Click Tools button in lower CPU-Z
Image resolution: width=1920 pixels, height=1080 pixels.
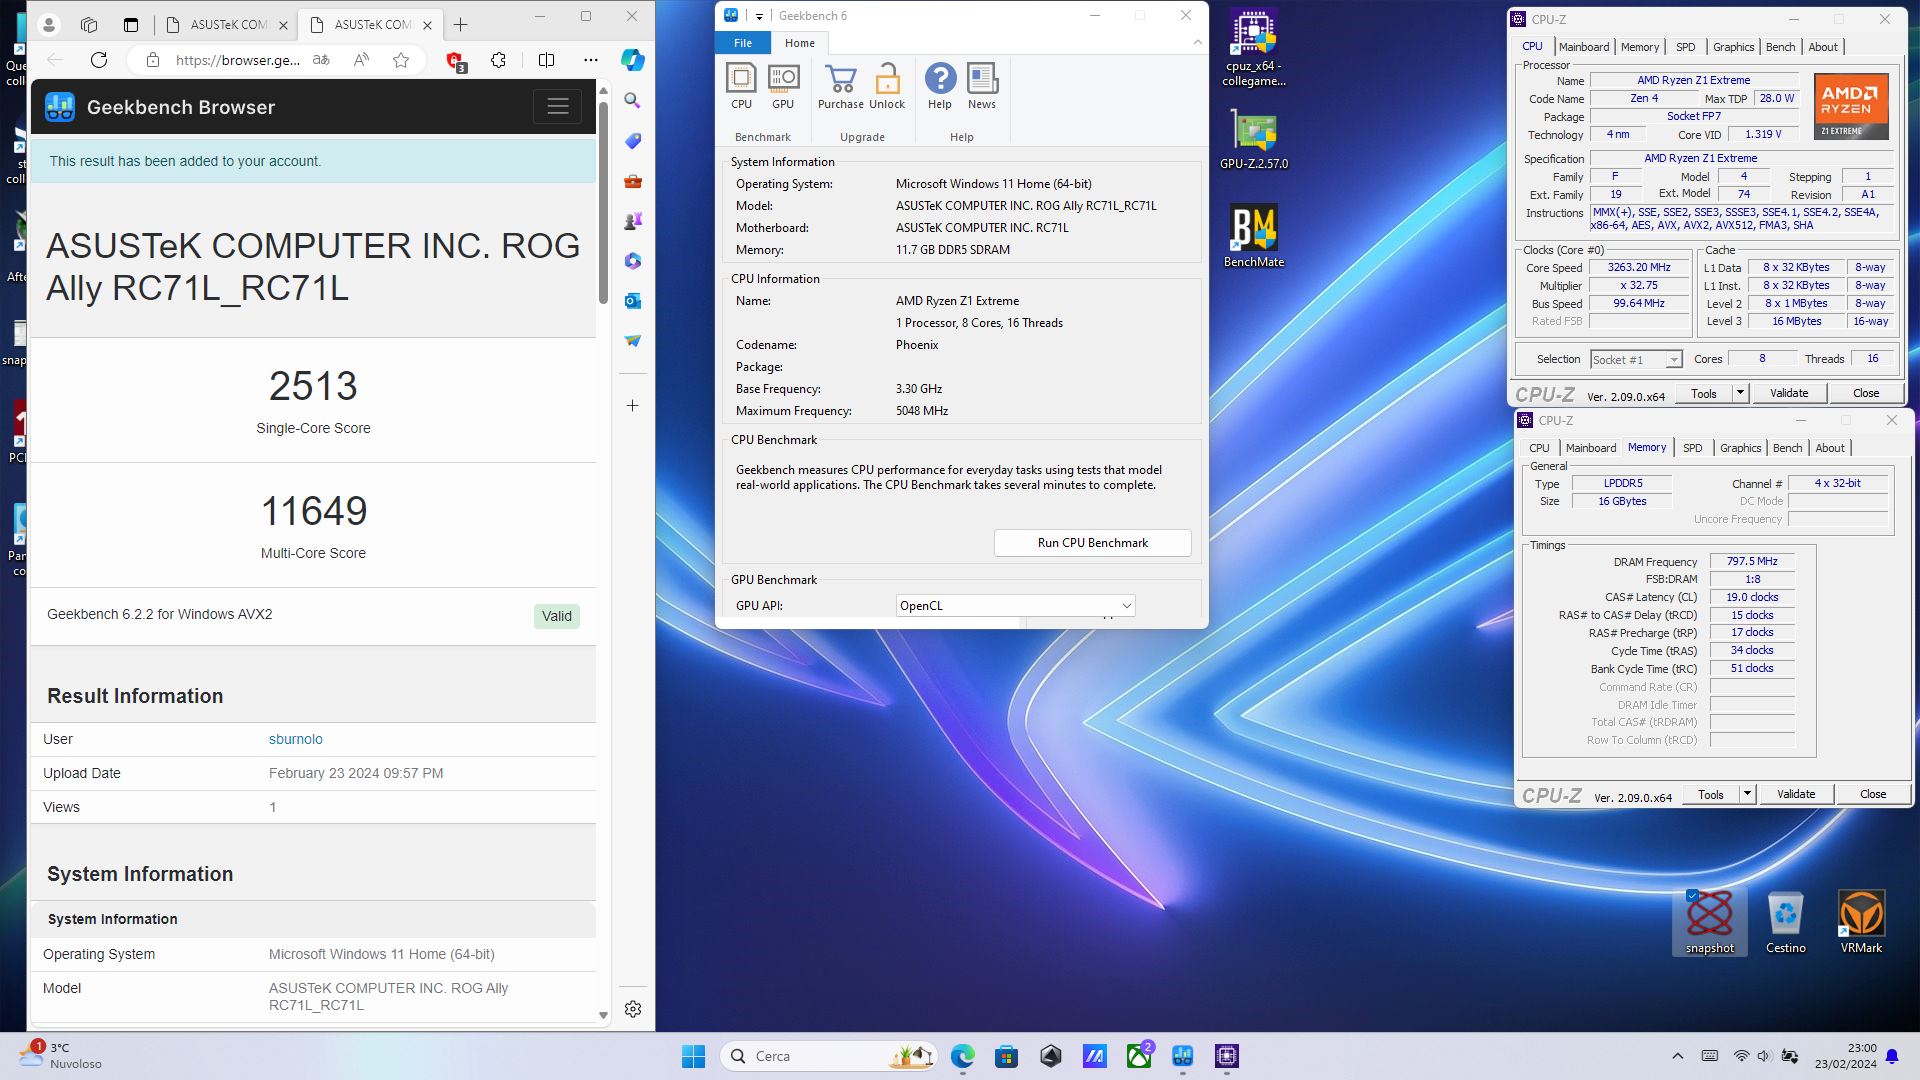pyautogui.click(x=1710, y=795)
